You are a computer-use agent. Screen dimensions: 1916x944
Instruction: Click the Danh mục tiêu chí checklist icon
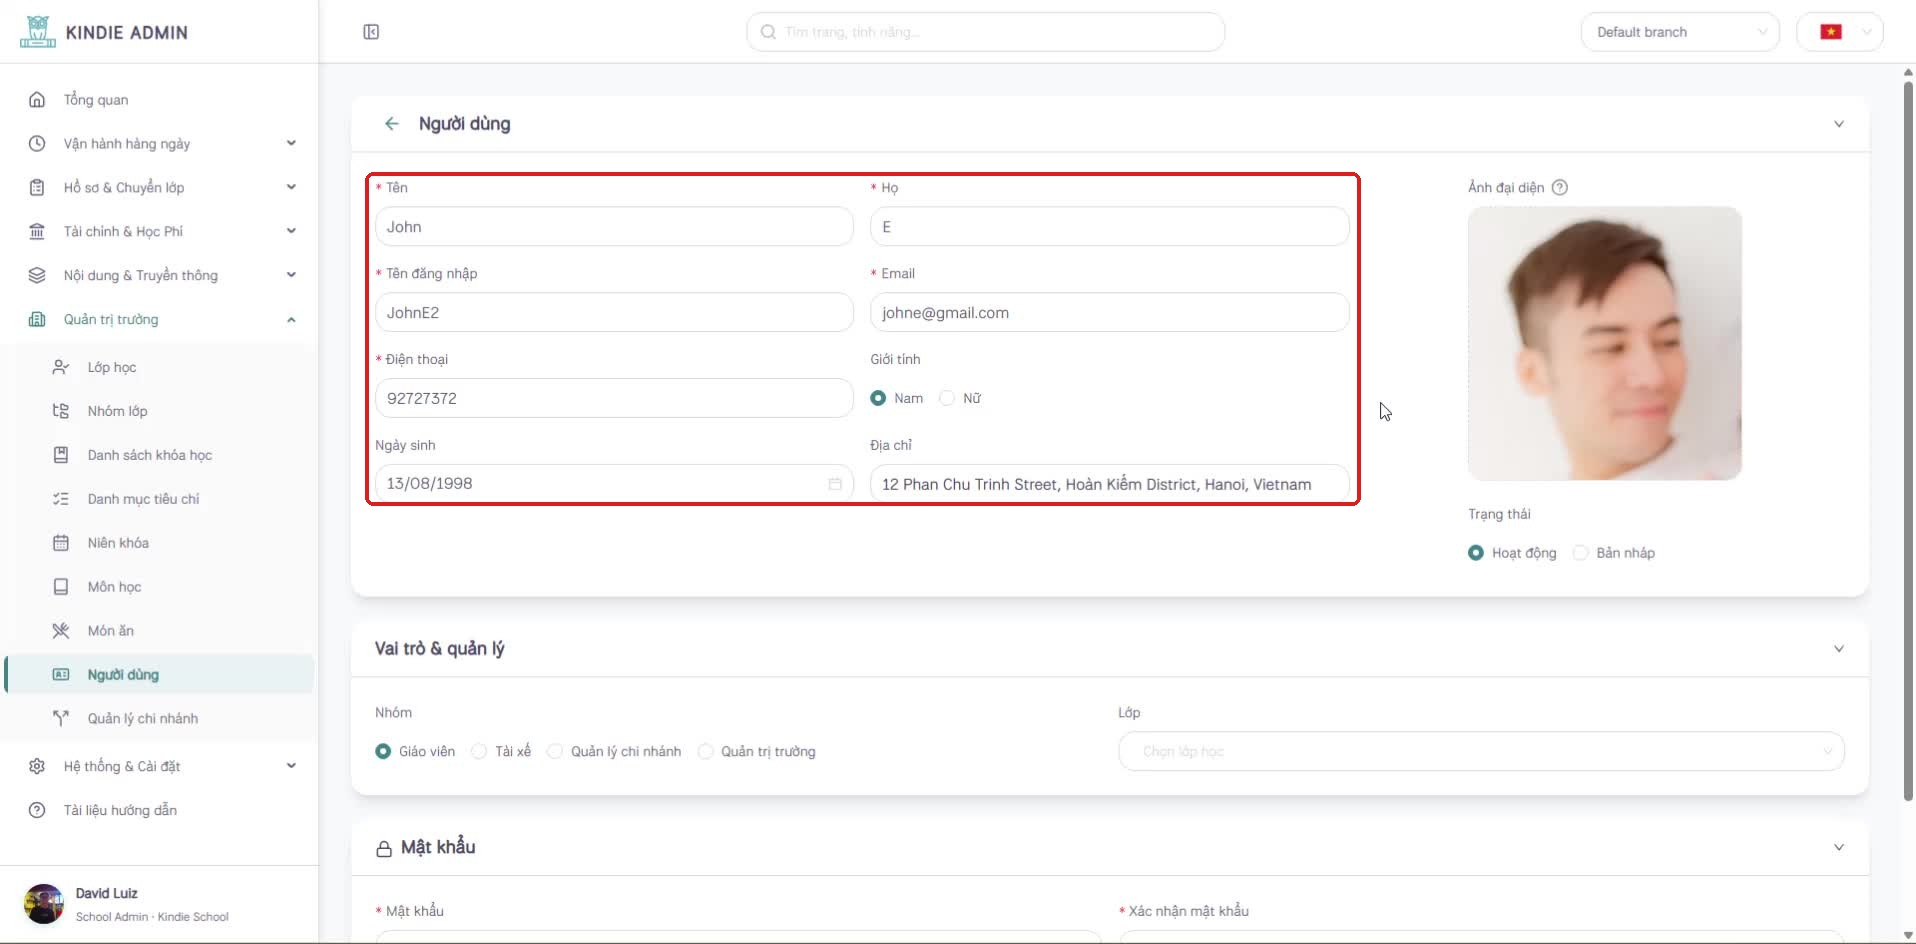(61, 499)
